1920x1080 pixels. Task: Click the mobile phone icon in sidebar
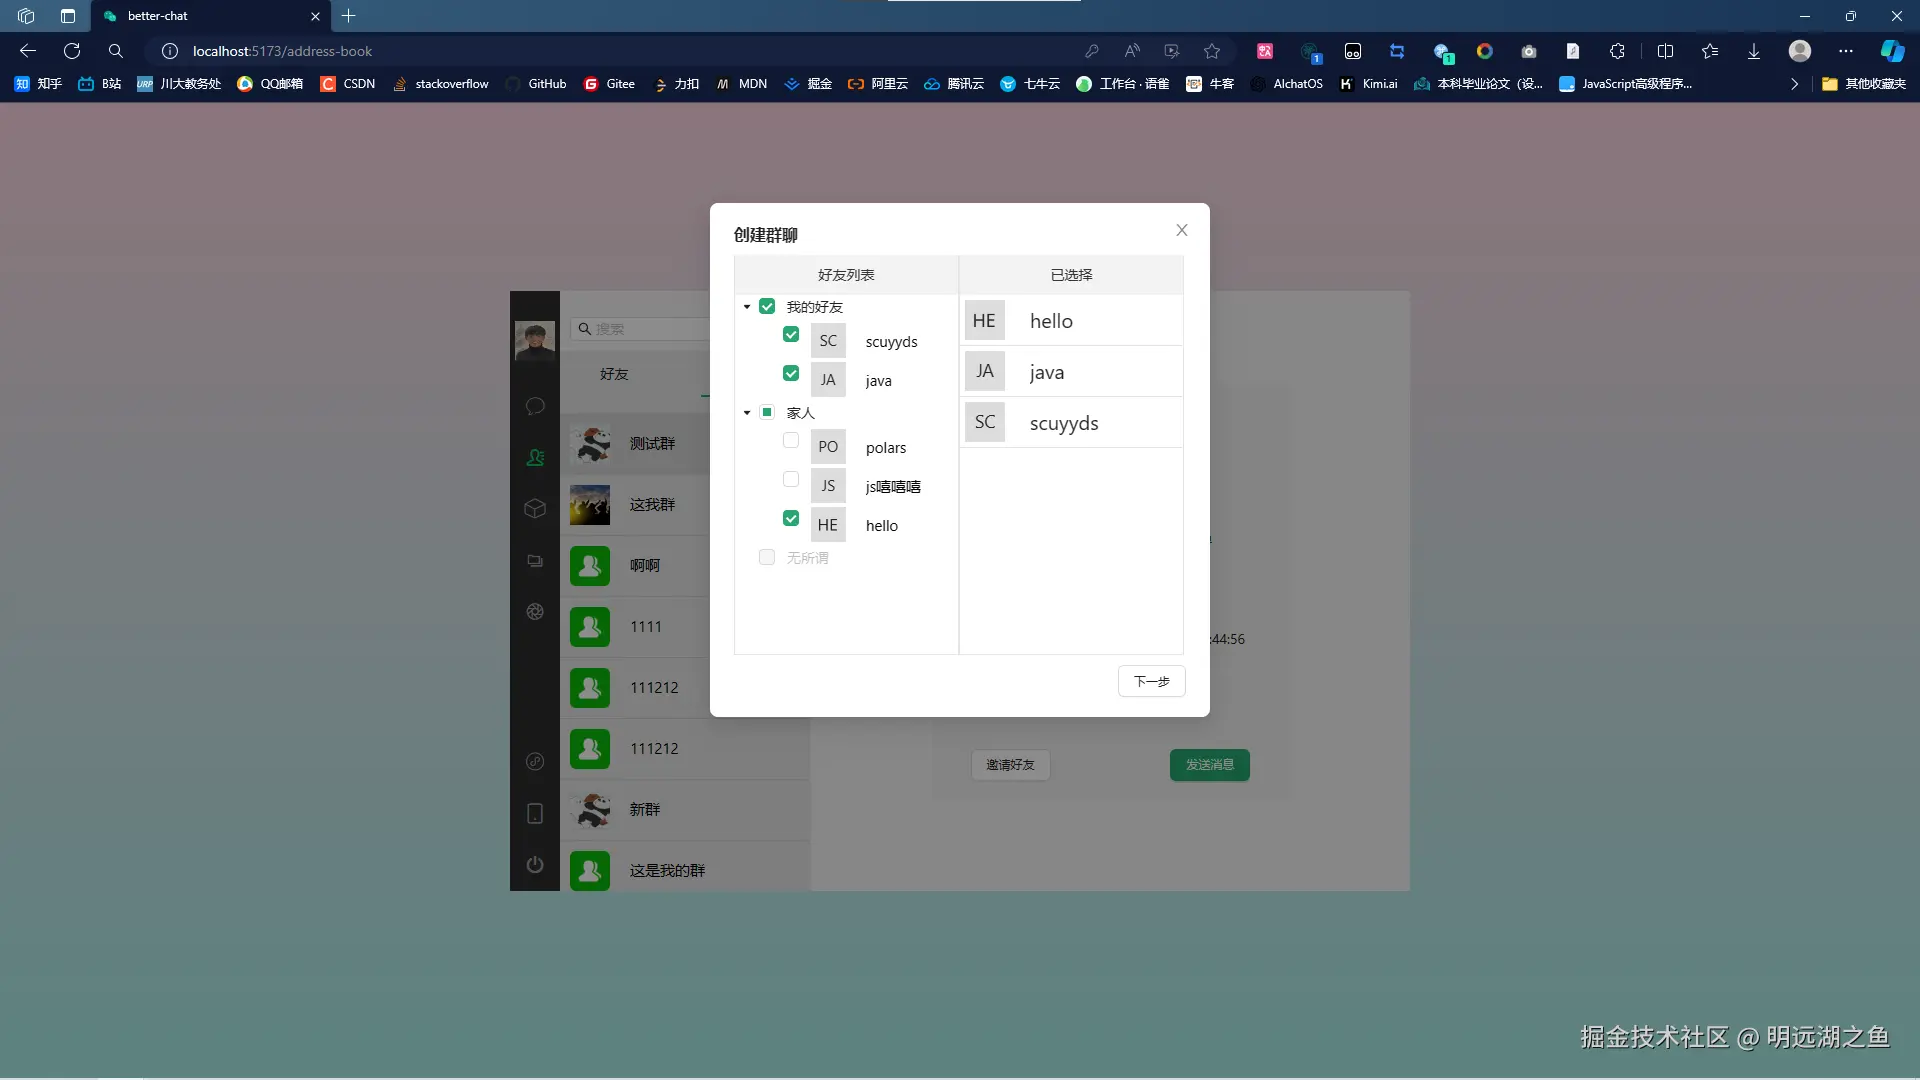(535, 813)
